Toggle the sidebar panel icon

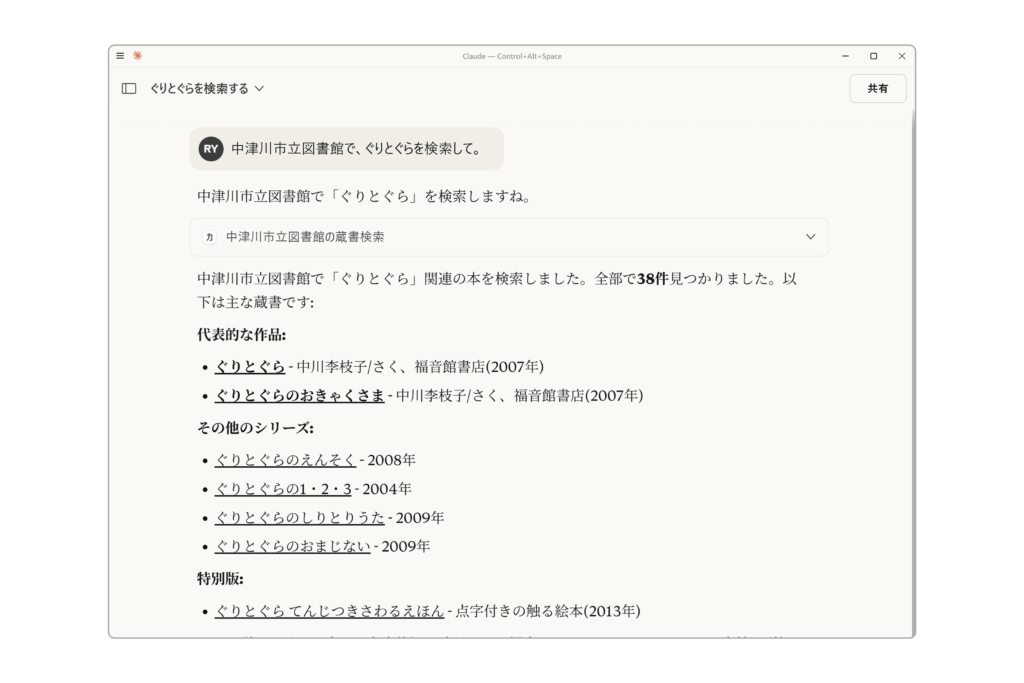[x=129, y=88]
